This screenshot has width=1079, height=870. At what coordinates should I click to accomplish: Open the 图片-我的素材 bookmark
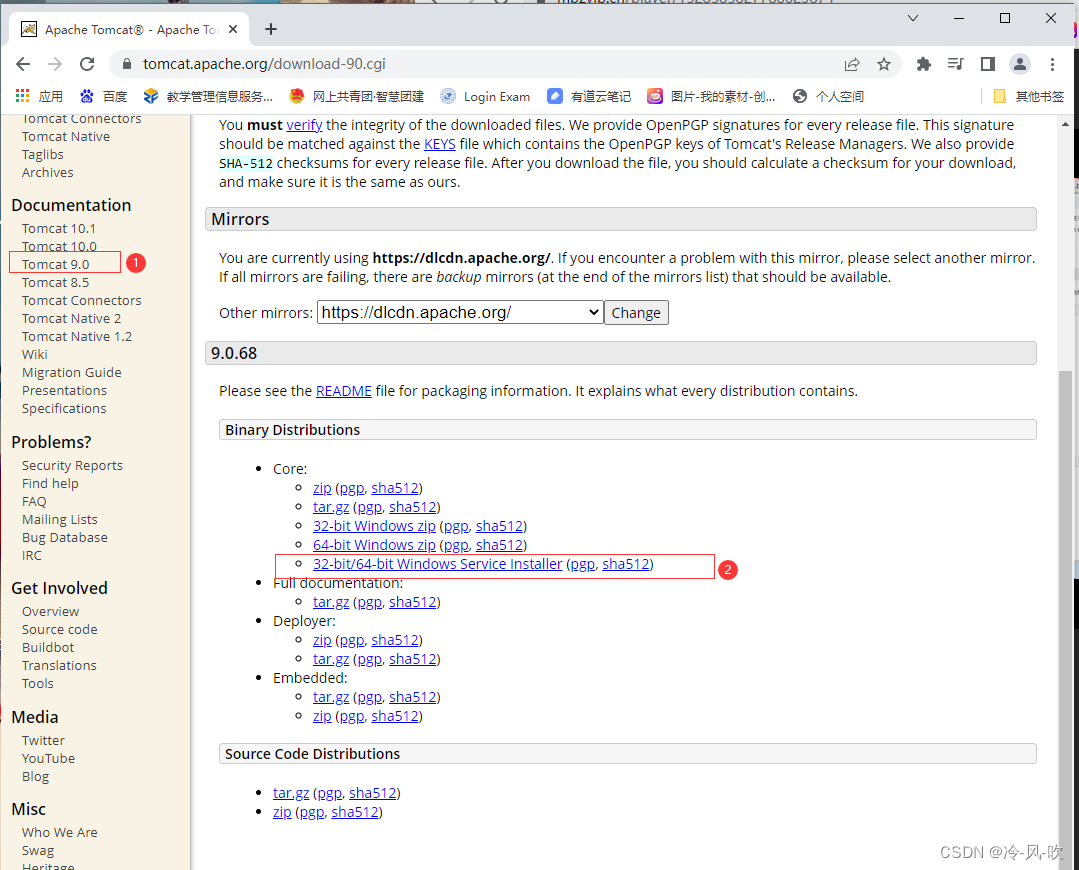[x=712, y=96]
